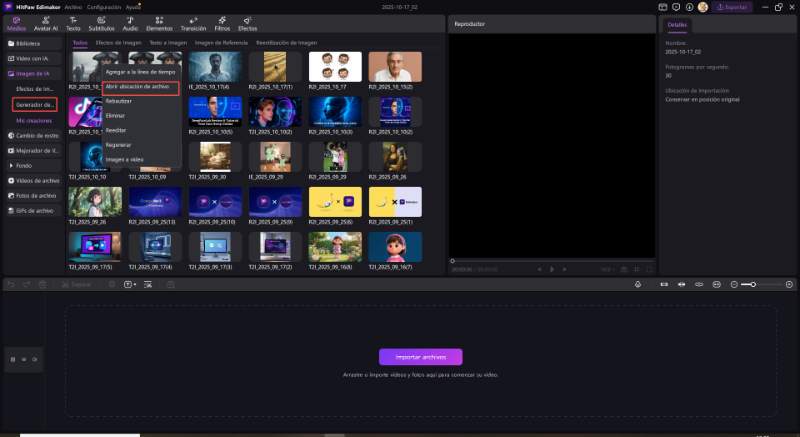Open the Transición panel
Viewport: 800px width, 437px height.
(x=192, y=23)
